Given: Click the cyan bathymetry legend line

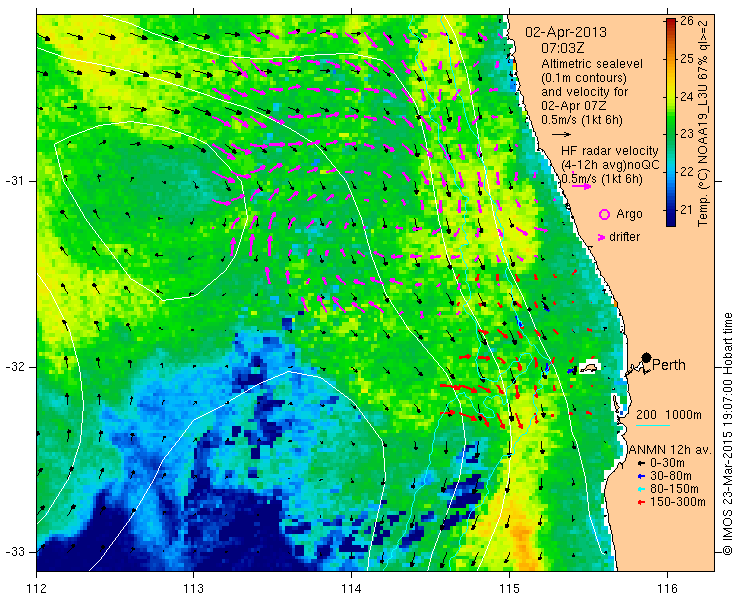Looking at the screenshot, I should click(x=653, y=426).
